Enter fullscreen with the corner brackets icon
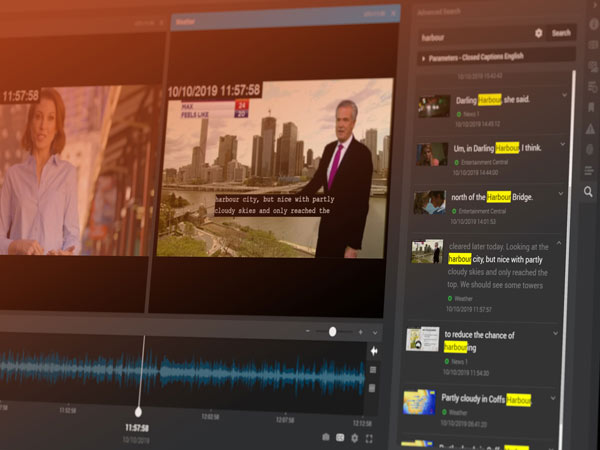600x450 pixels. point(369,439)
